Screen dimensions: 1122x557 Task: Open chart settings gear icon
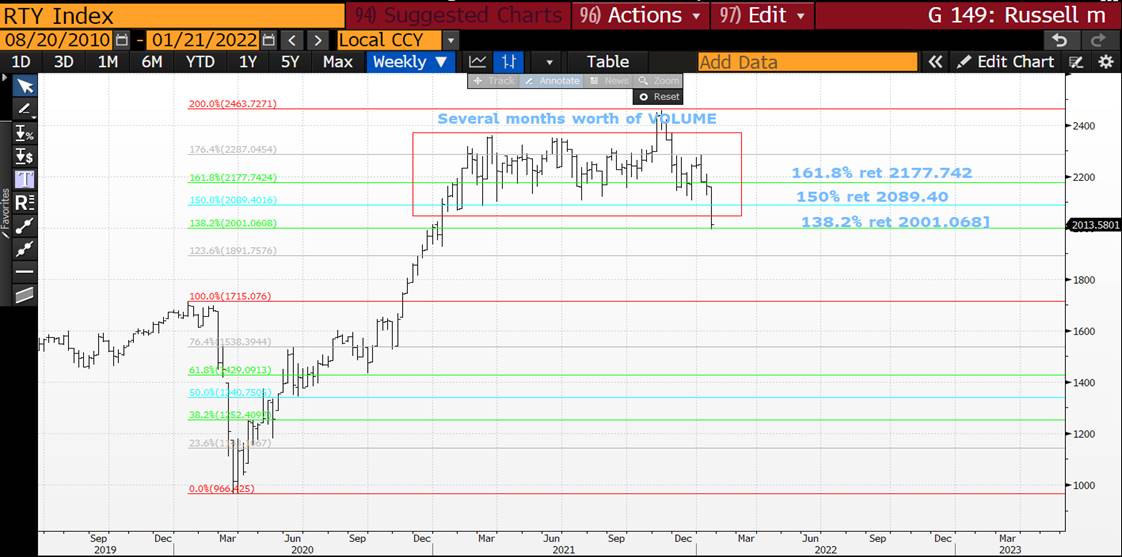(1105, 62)
